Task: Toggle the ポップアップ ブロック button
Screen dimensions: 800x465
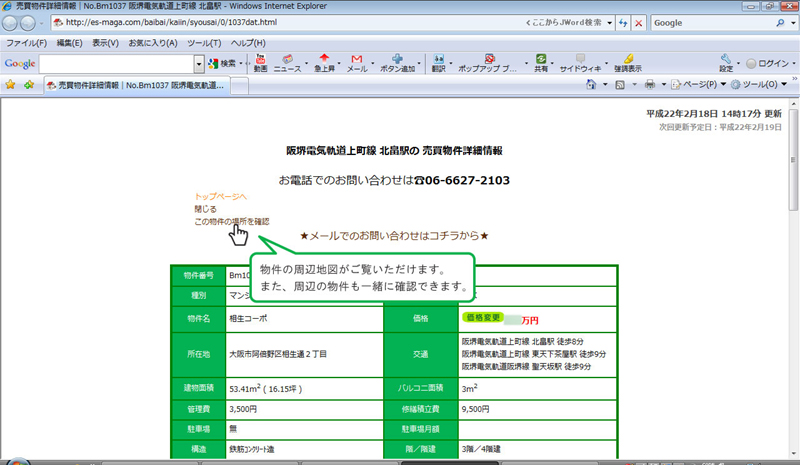Action: [x=488, y=63]
